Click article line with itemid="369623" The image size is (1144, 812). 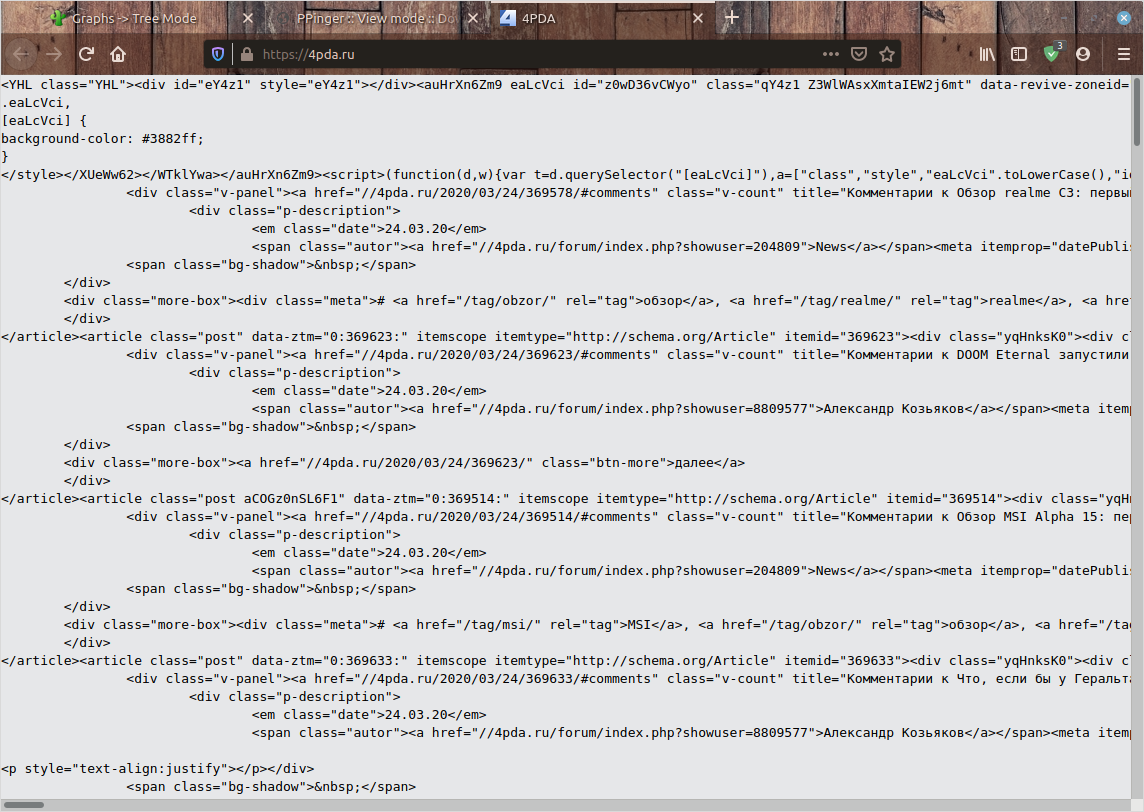pyautogui.click(x=565, y=336)
